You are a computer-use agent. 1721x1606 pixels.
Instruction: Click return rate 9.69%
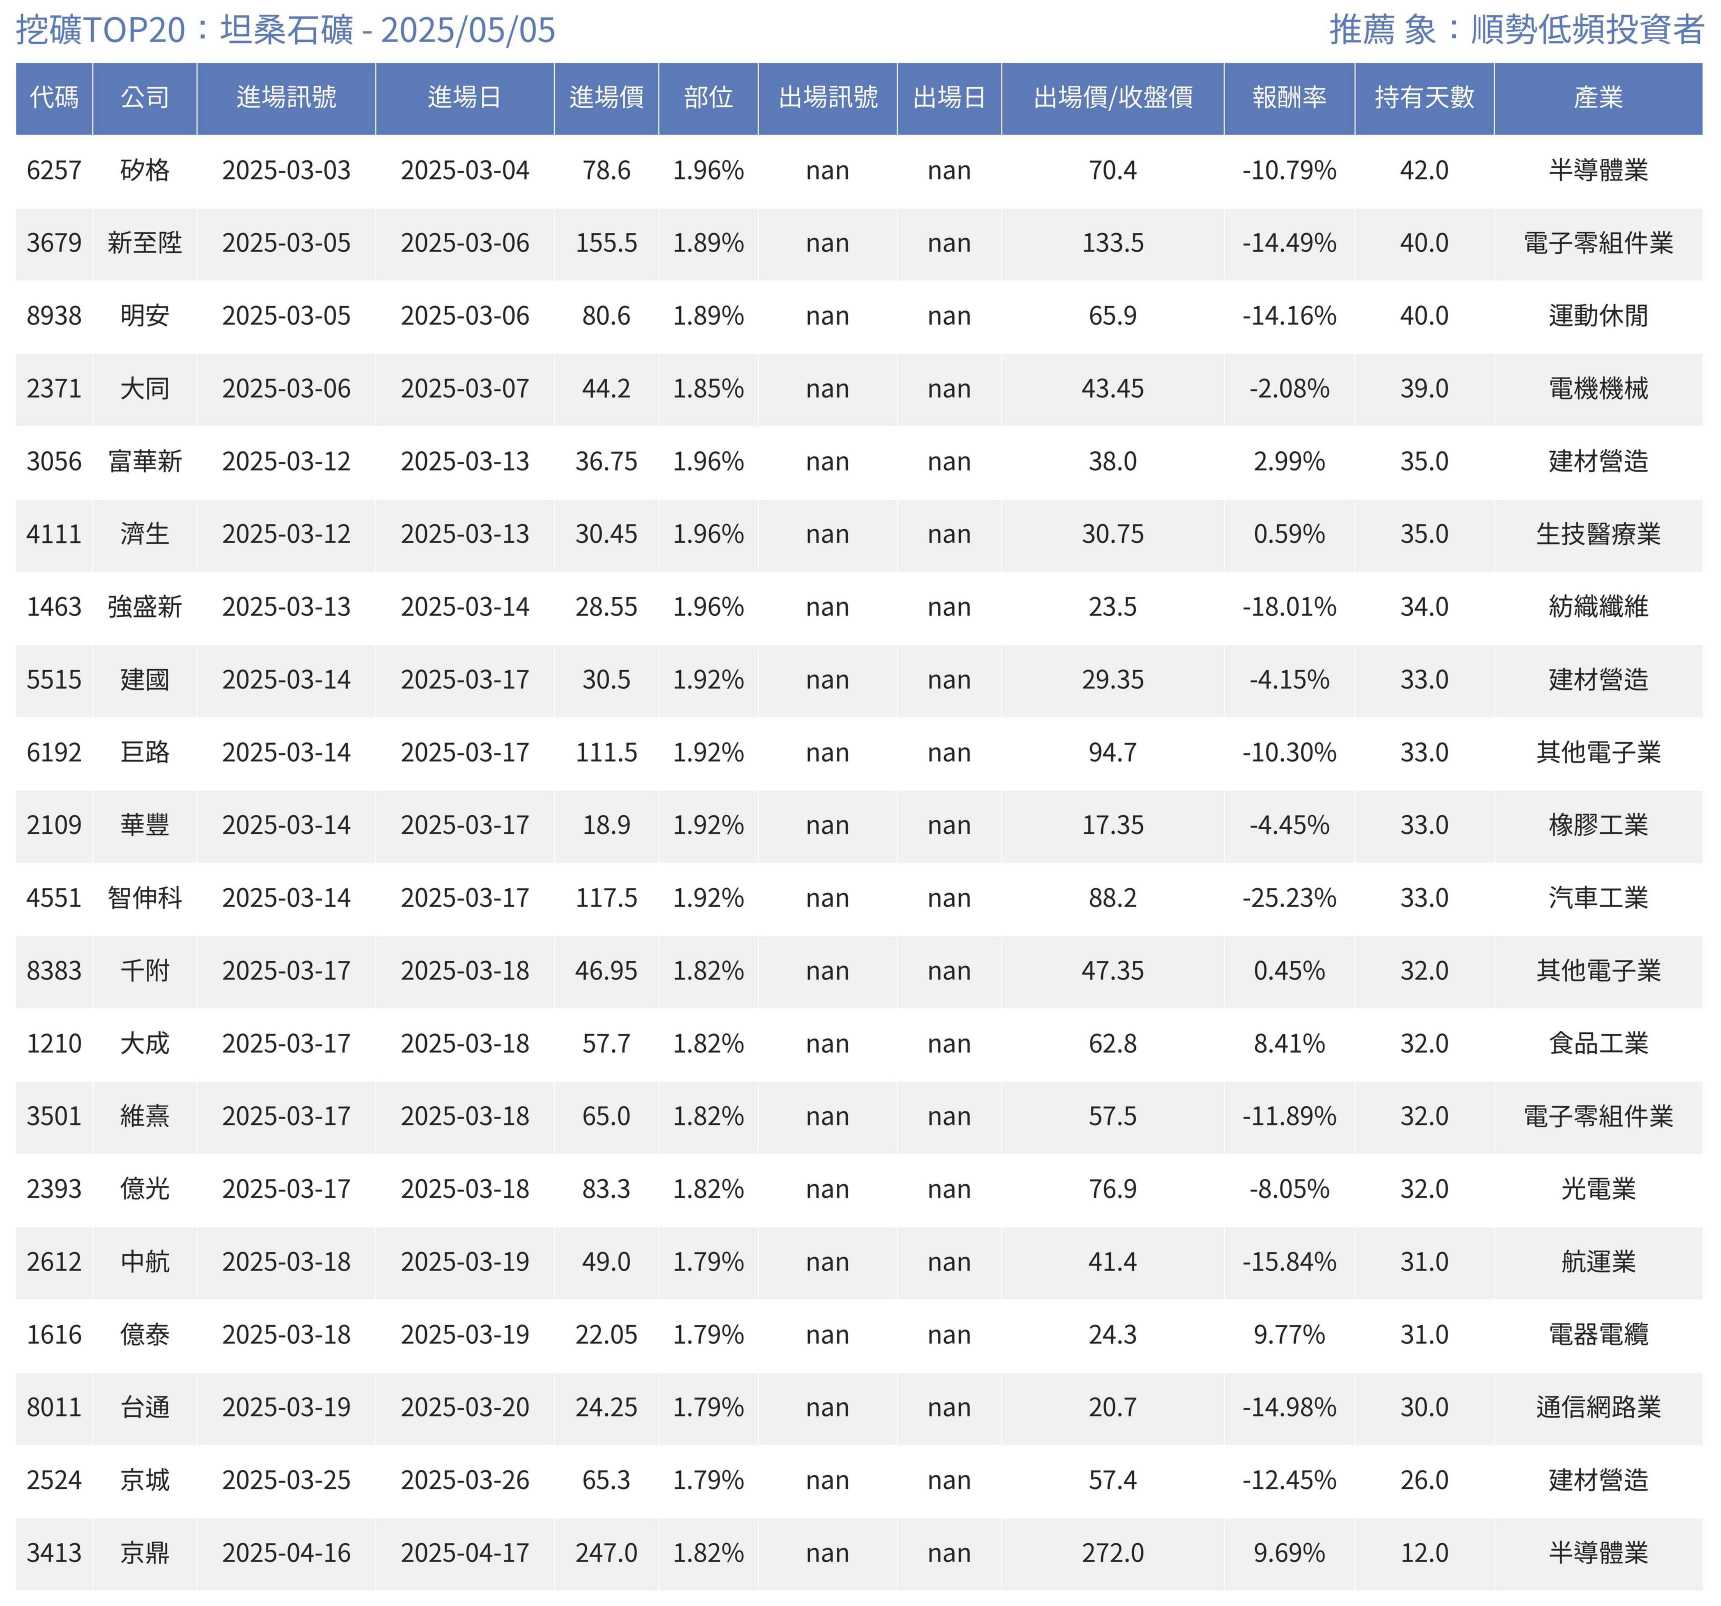pyautogui.click(x=1290, y=1554)
